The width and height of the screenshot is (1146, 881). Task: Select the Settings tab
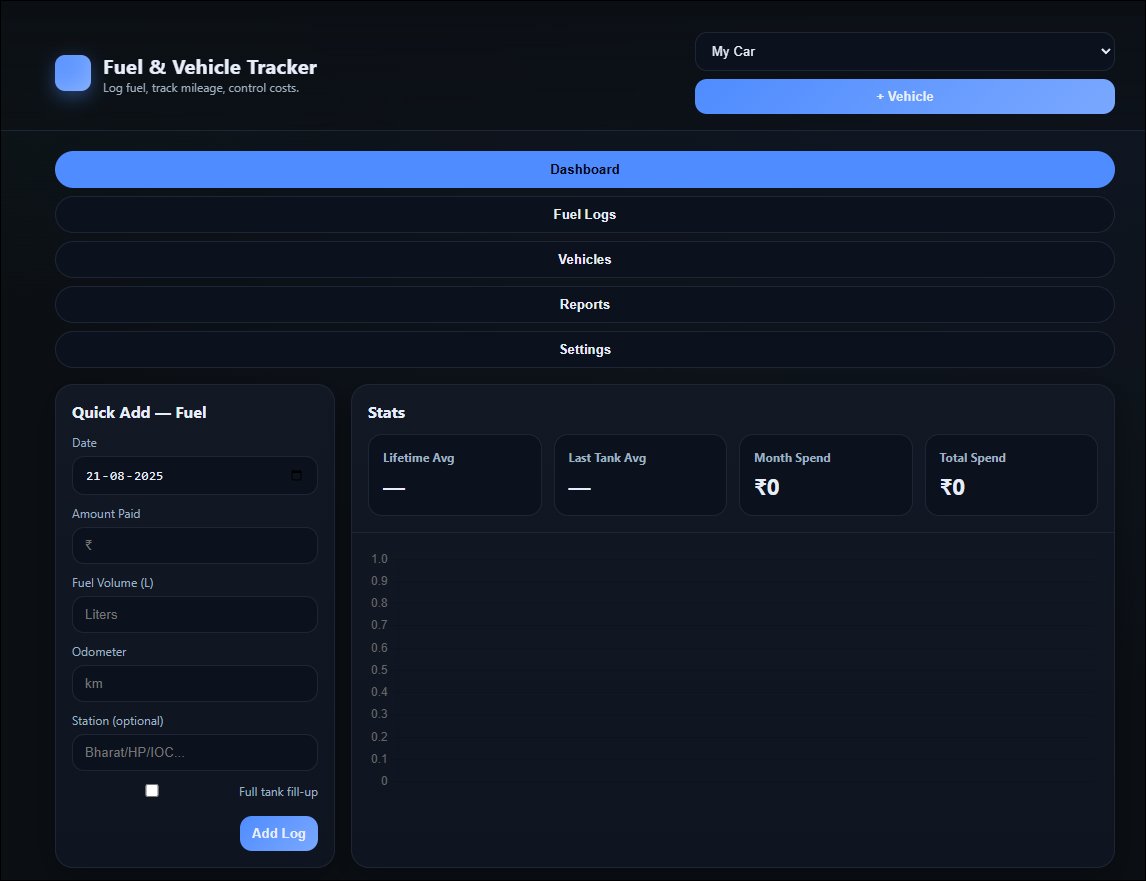(x=585, y=349)
